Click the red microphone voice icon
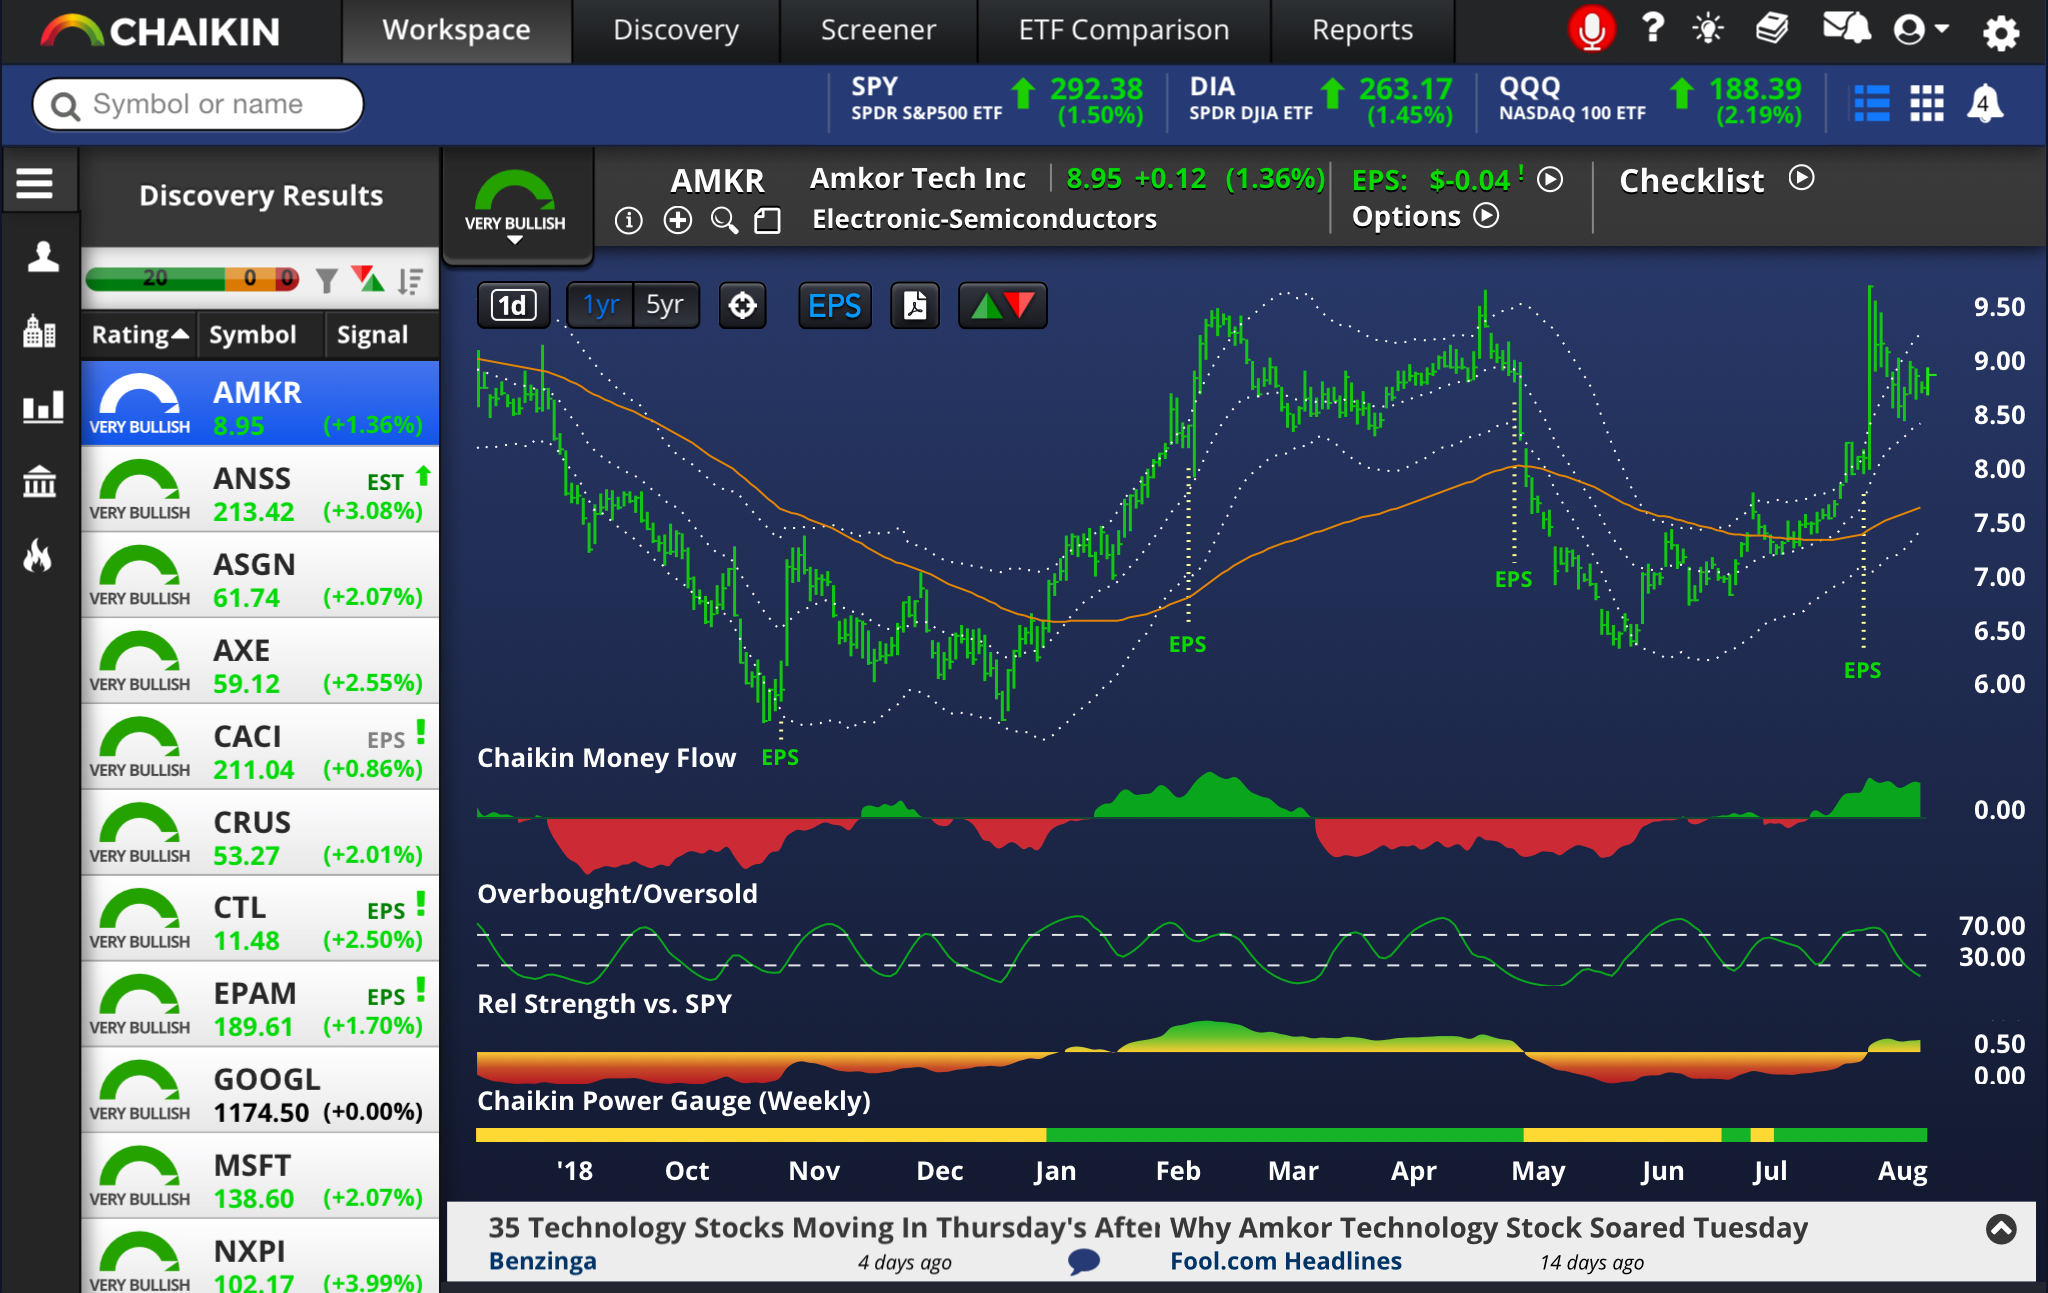This screenshot has width=2048, height=1293. (1591, 30)
